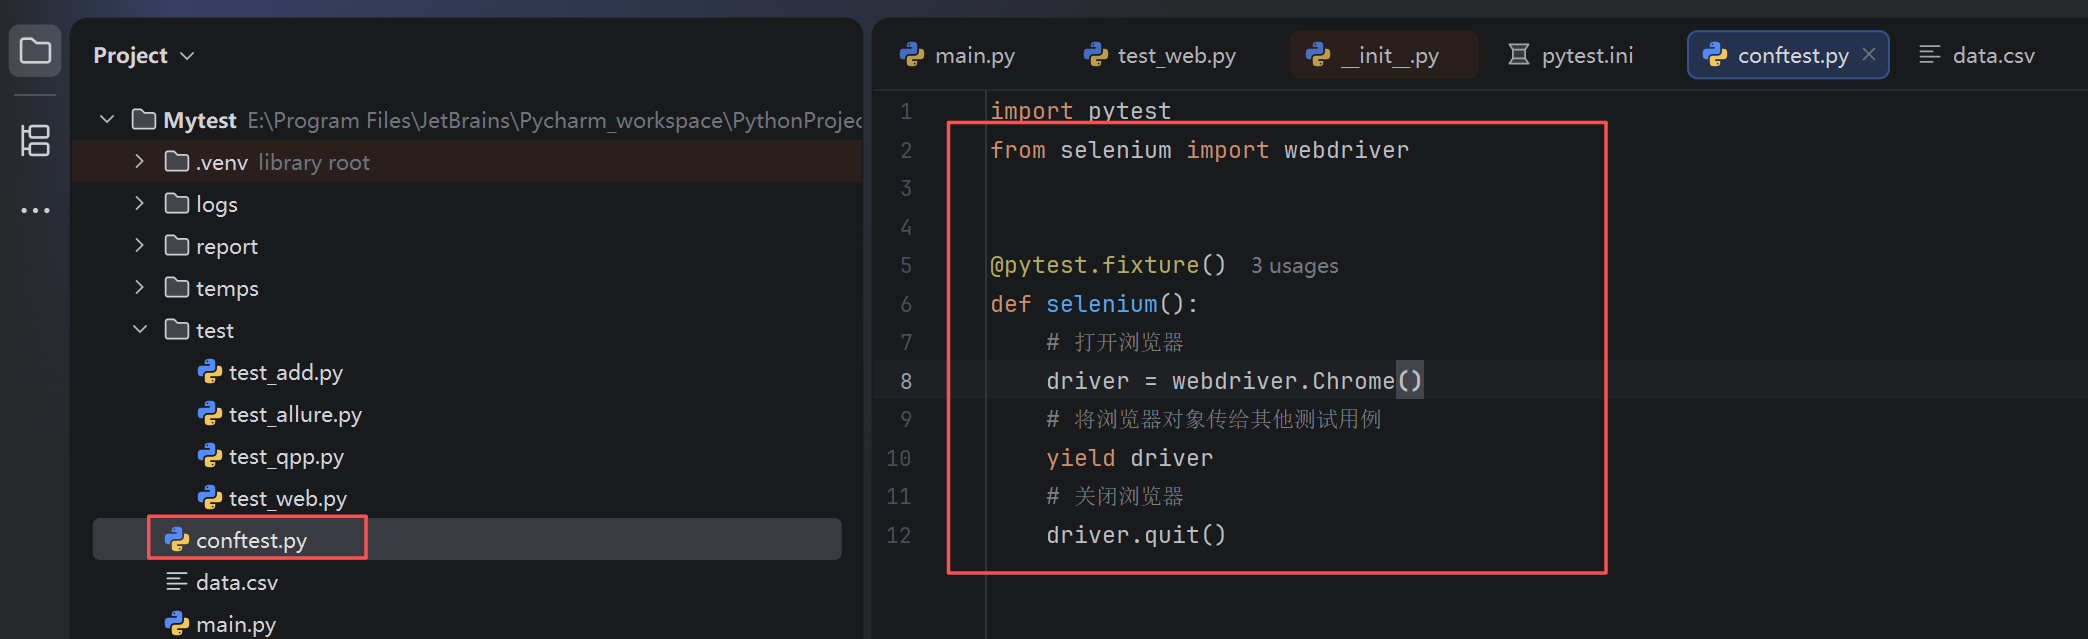
Task: Switch to the __init__.py editor tab
Action: pyautogui.click(x=1384, y=55)
